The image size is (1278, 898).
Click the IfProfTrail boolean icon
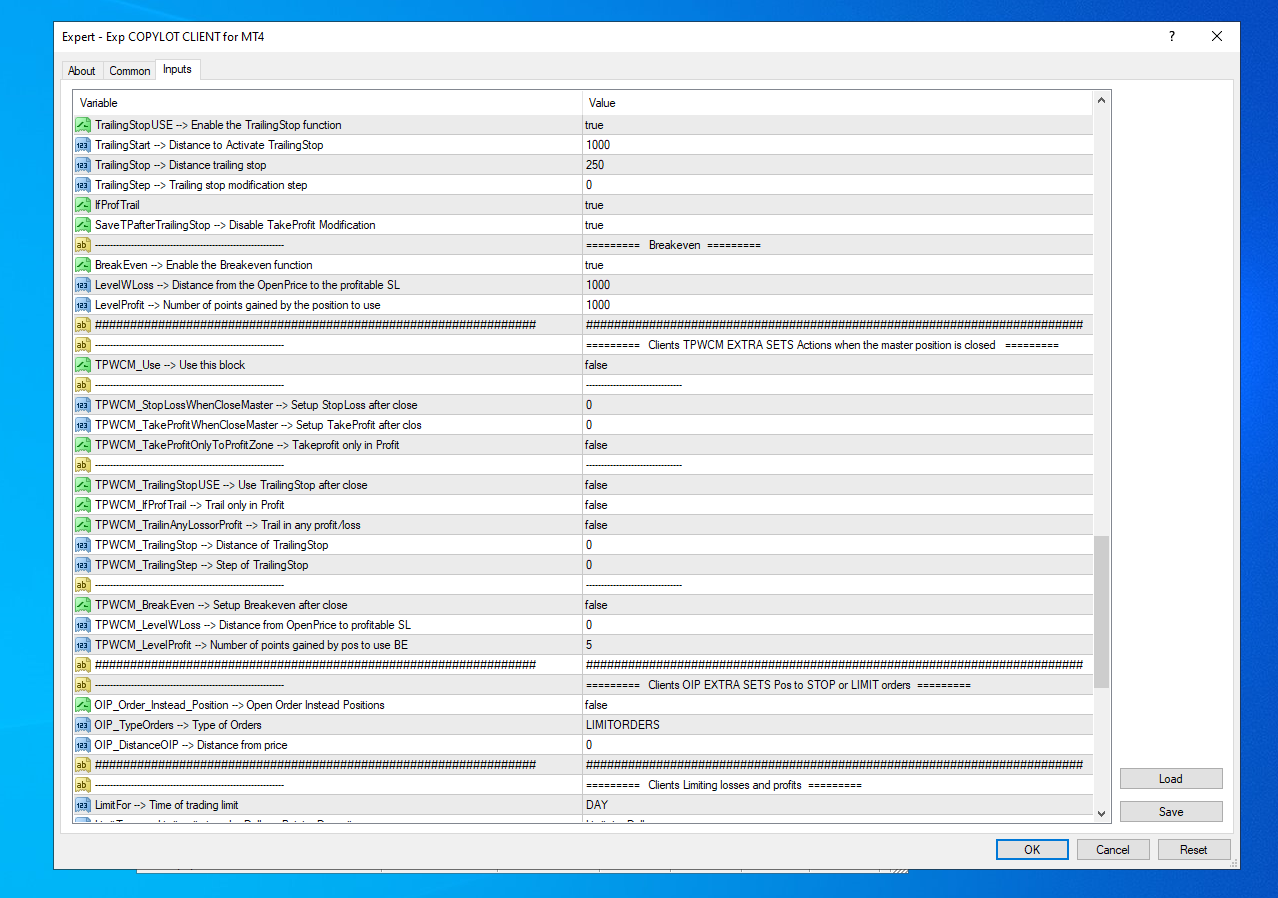click(x=83, y=205)
